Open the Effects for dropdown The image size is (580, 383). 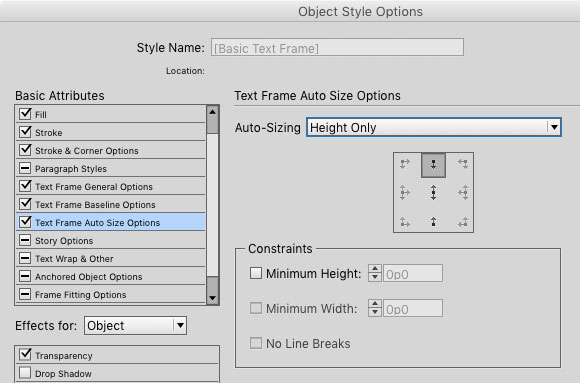click(x=135, y=326)
